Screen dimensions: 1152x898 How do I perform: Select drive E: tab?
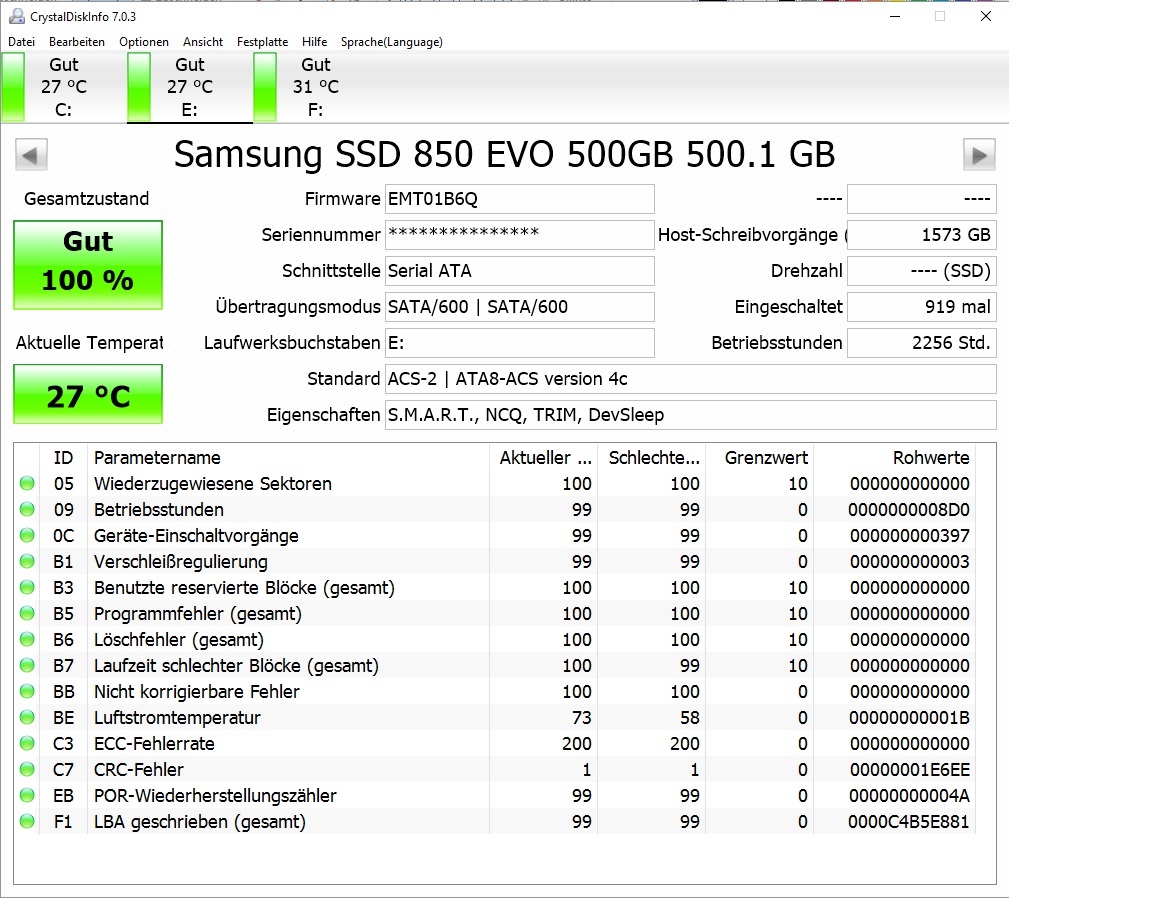coord(190,87)
